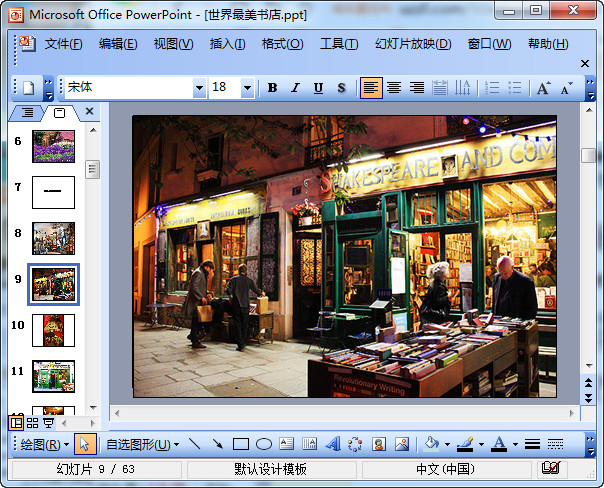The width and height of the screenshot is (604, 488).
Task: Expand the 自选图形 AutoShapes menu
Action: click(142, 444)
